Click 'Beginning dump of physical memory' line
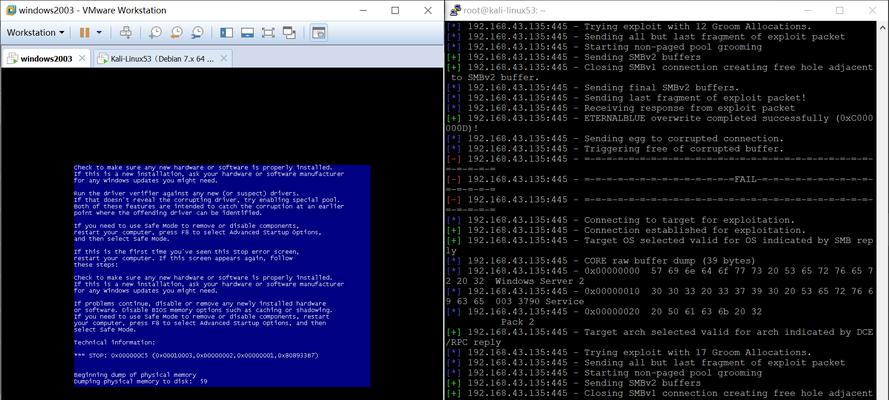Viewport: 889px width, 400px height. [135, 375]
